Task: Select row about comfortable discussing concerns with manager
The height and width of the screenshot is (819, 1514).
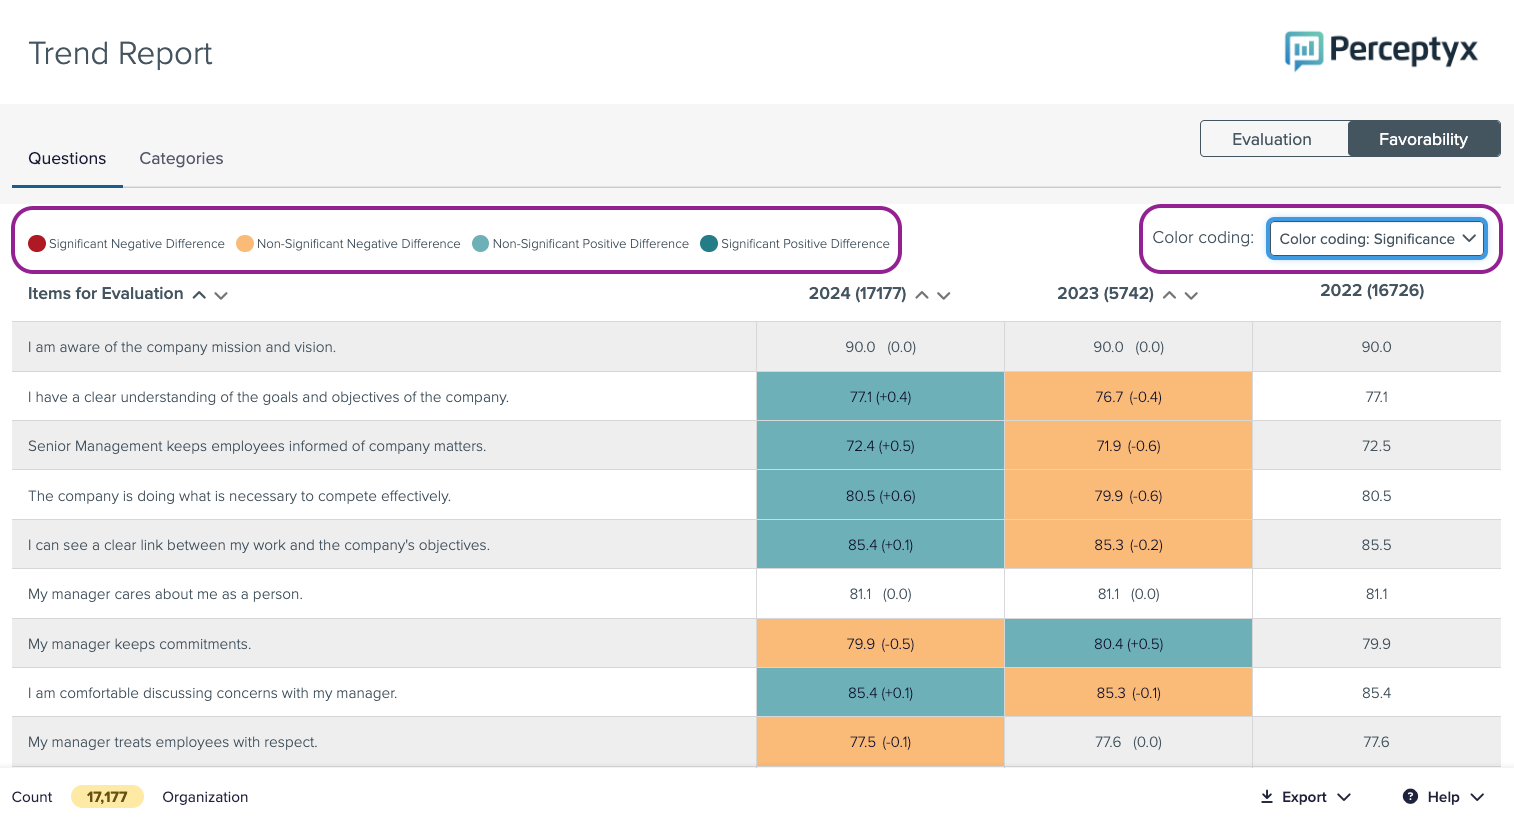Action: [x=756, y=693]
